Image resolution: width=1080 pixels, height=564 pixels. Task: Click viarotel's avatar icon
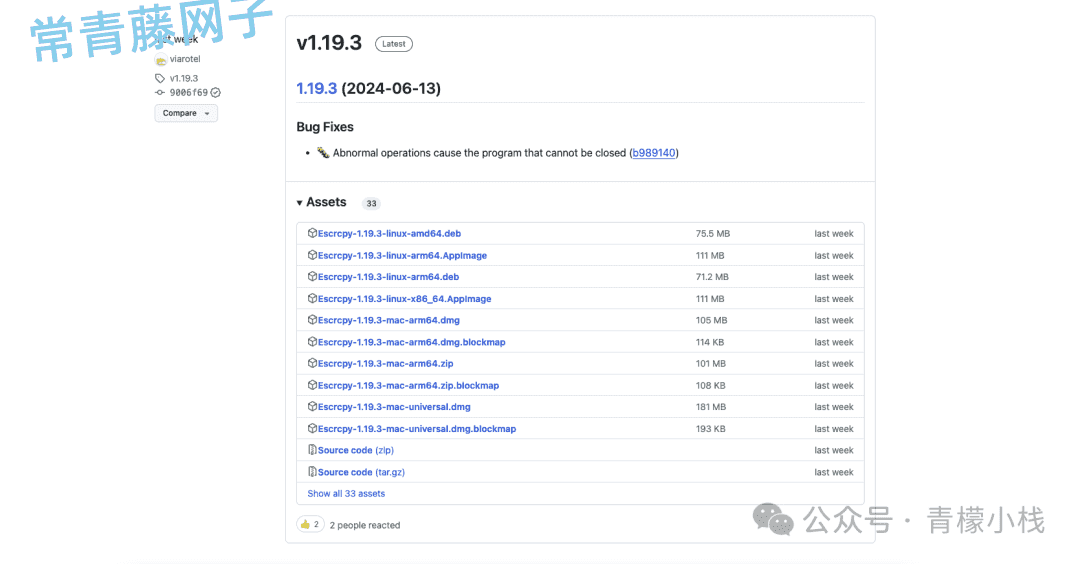(x=161, y=60)
